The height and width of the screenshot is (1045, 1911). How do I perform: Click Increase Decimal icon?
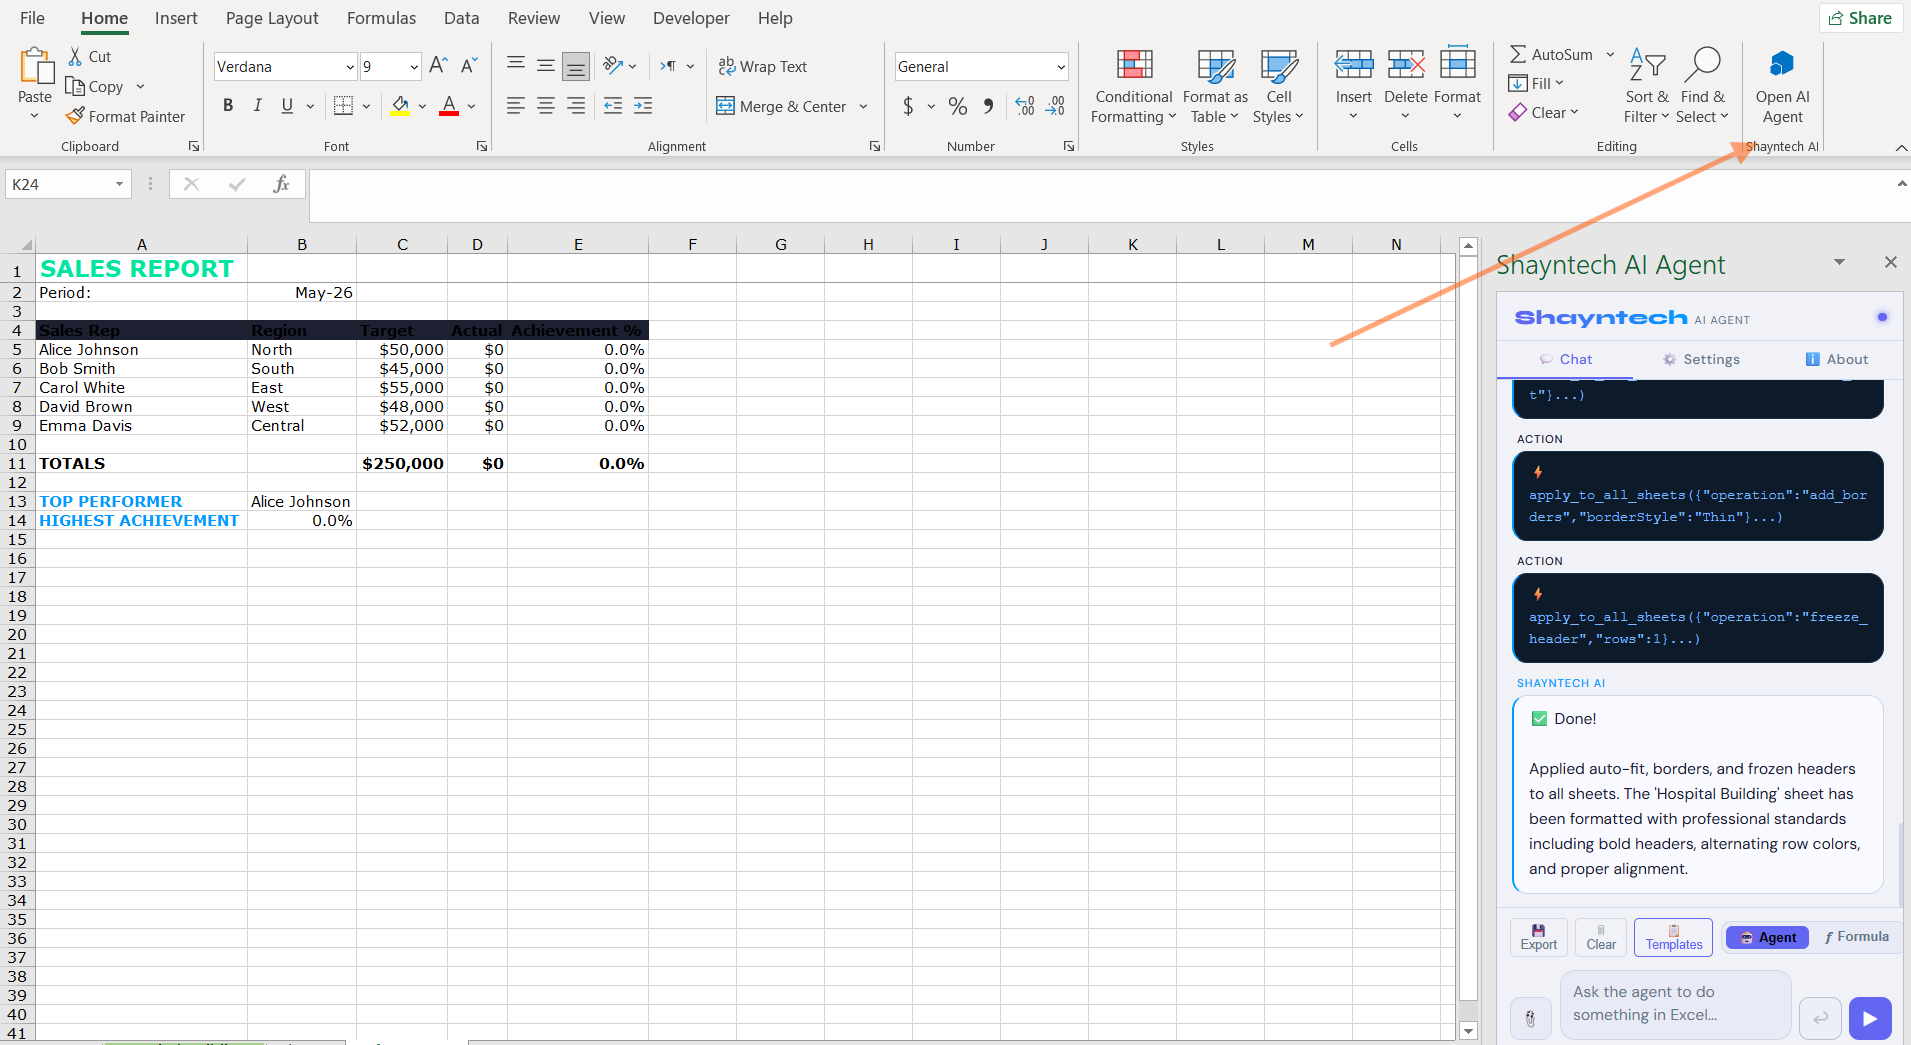1025,105
